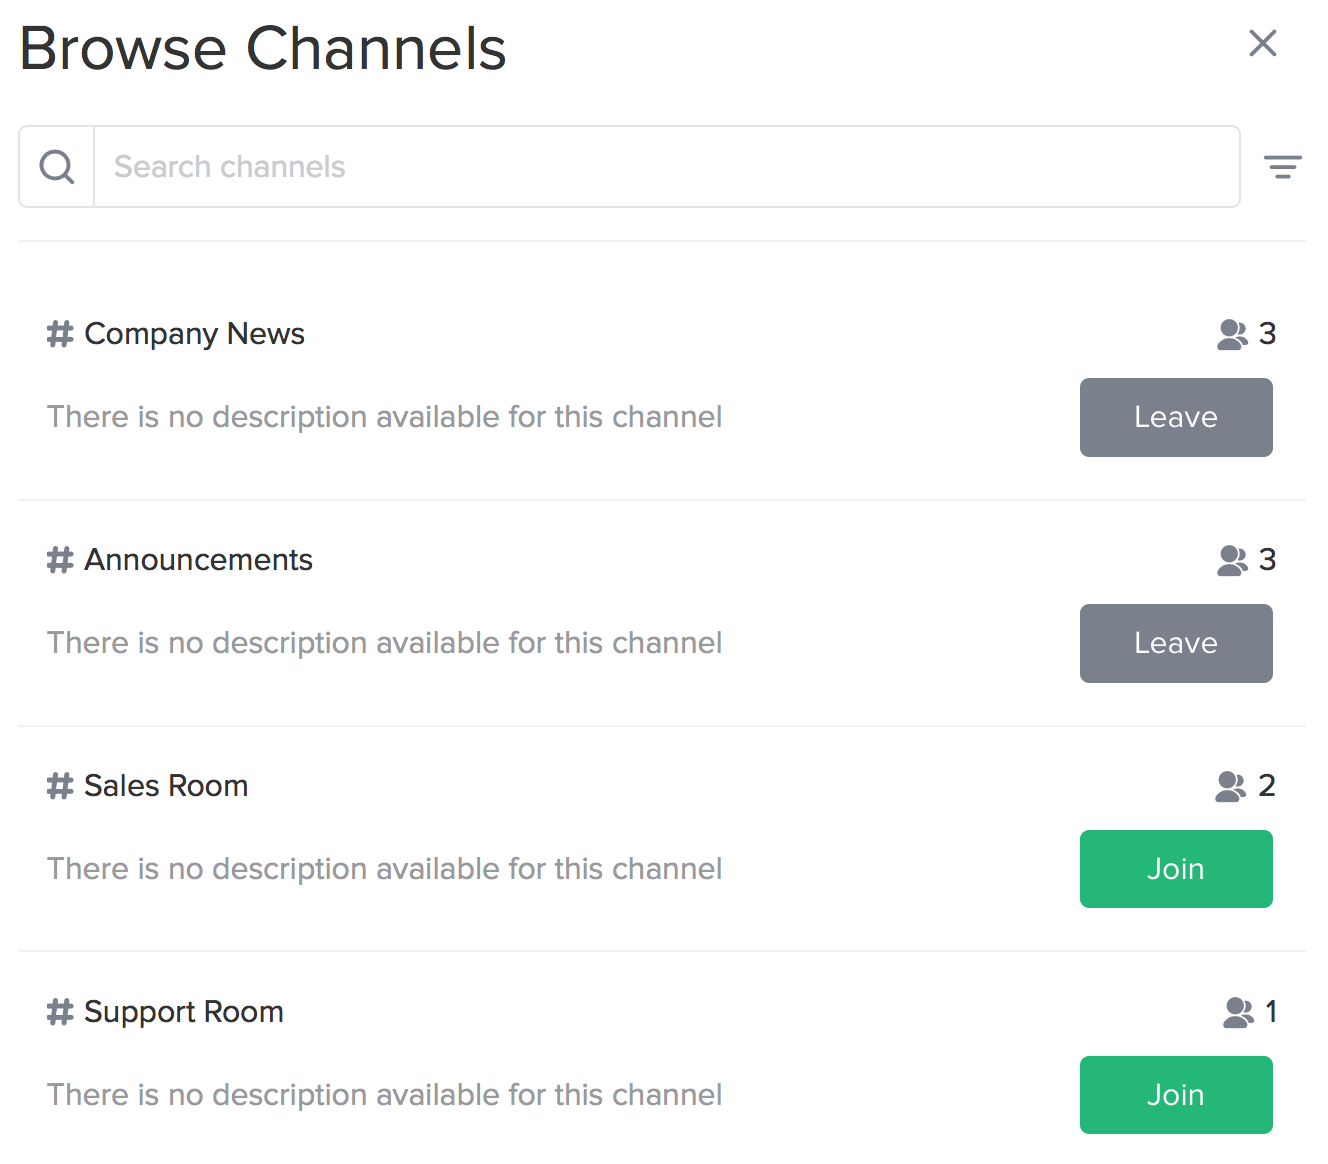Click the search magnifier icon

(x=56, y=166)
